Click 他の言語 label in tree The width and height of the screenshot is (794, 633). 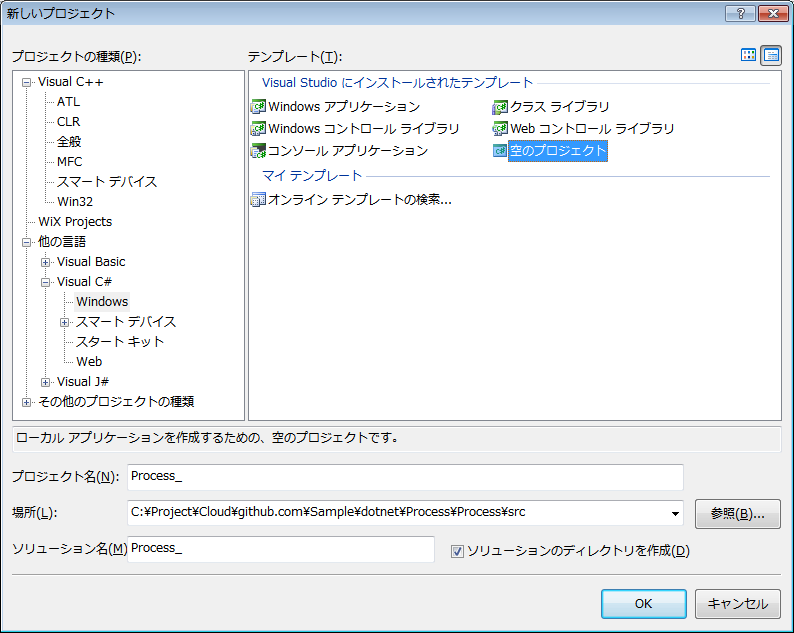click(x=62, y=242)
